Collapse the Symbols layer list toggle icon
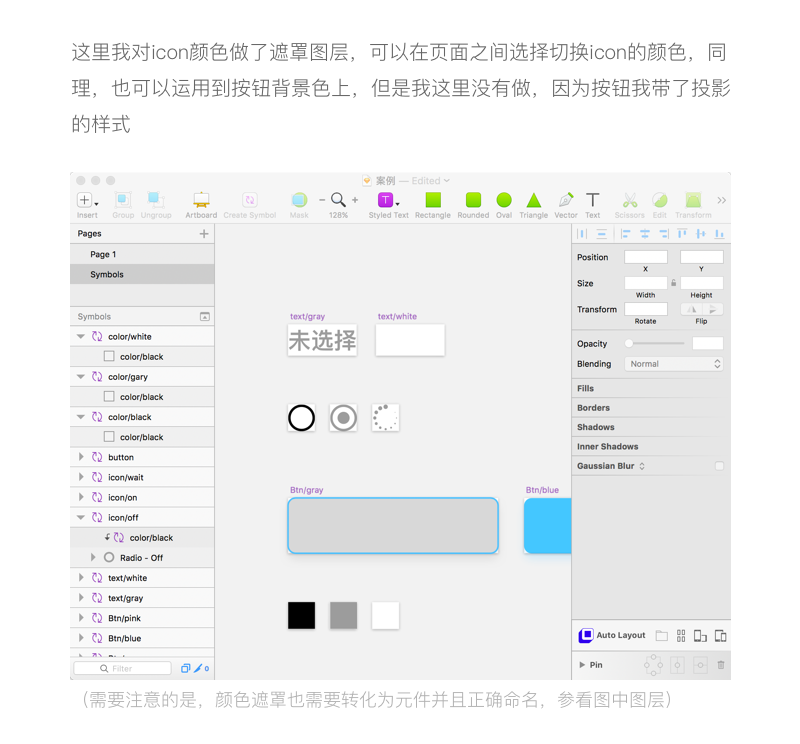Viewport: 800px width, 744px height. (205, 316)
